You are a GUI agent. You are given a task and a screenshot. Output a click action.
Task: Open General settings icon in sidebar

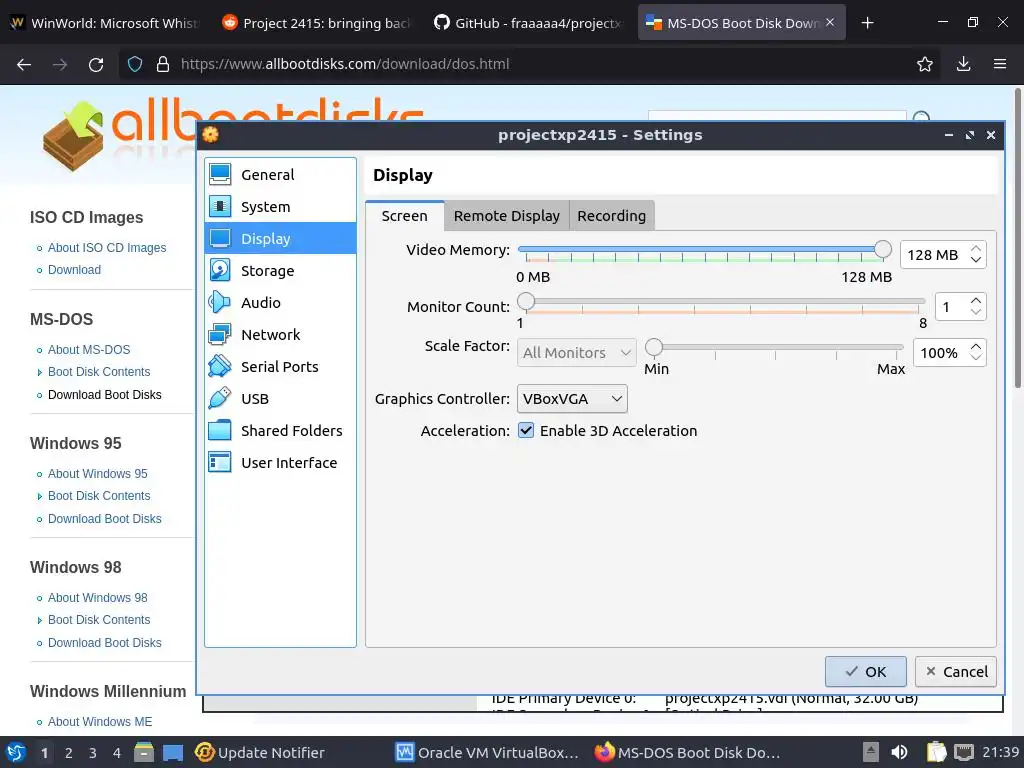click(x=219, y=174)
